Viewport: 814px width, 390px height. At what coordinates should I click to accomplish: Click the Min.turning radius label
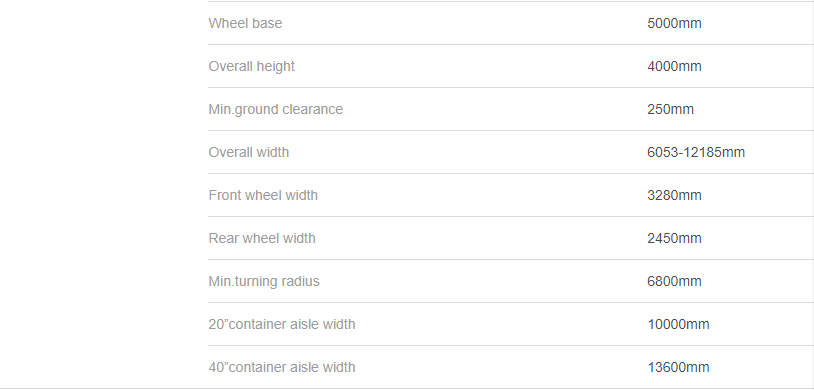pos(264,281)
